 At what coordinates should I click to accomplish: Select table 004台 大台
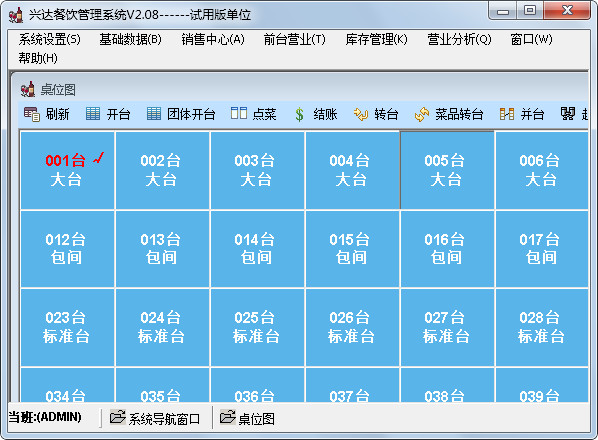point(352,170)
